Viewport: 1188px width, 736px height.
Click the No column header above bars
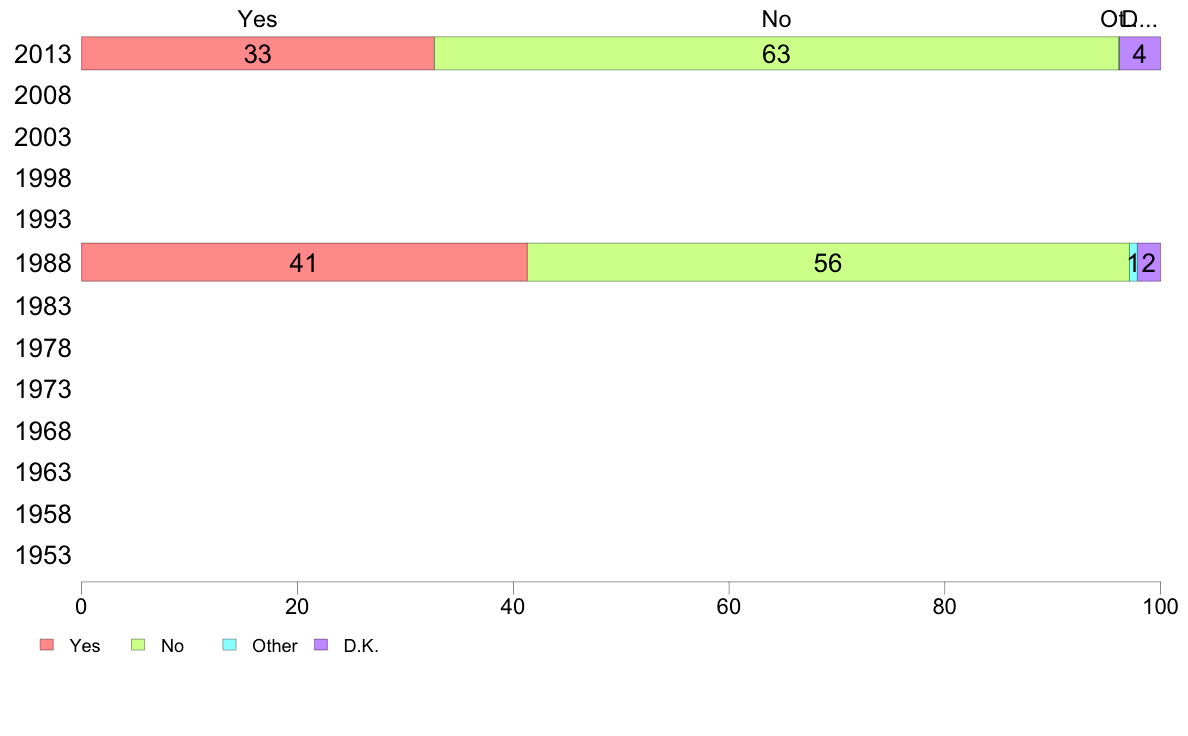click(x=777, y=19)
